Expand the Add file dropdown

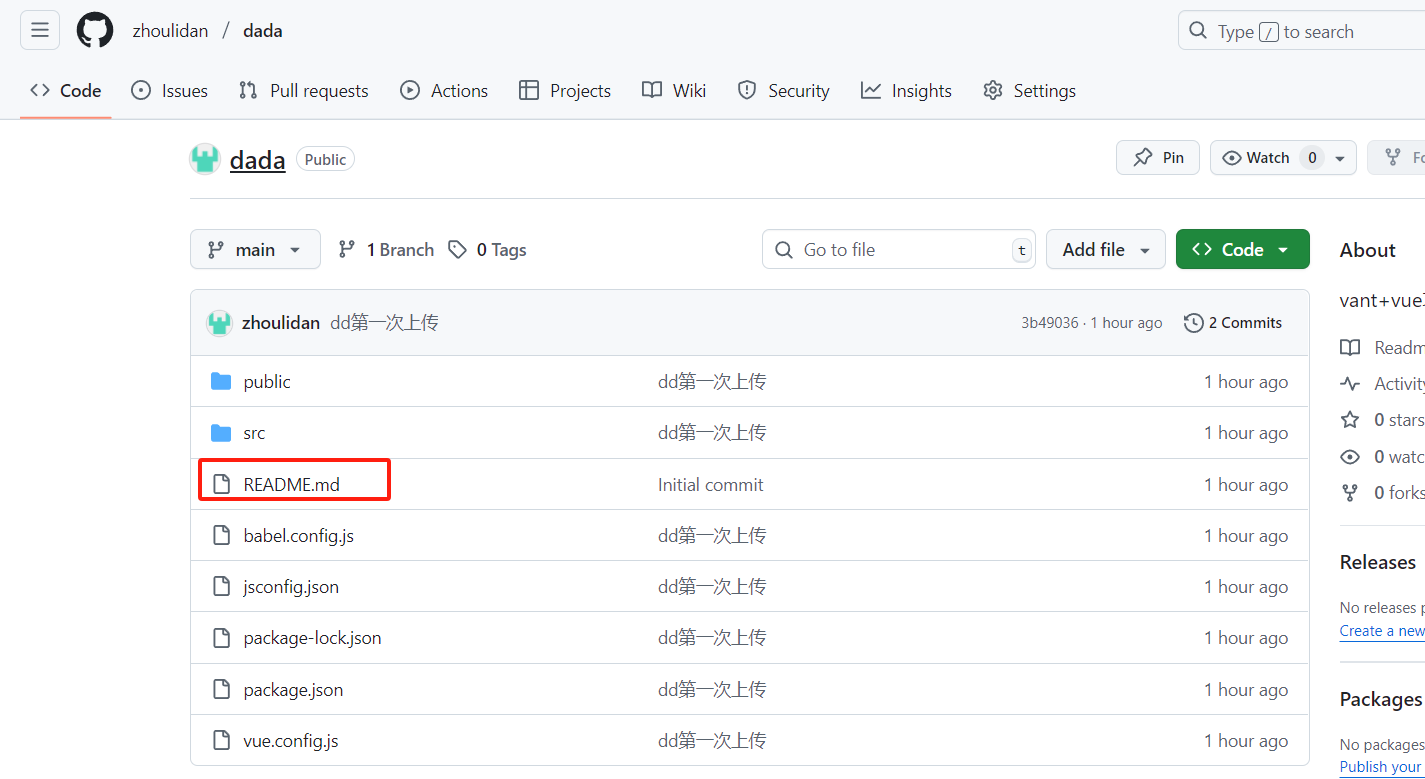tap(1106, 249)
